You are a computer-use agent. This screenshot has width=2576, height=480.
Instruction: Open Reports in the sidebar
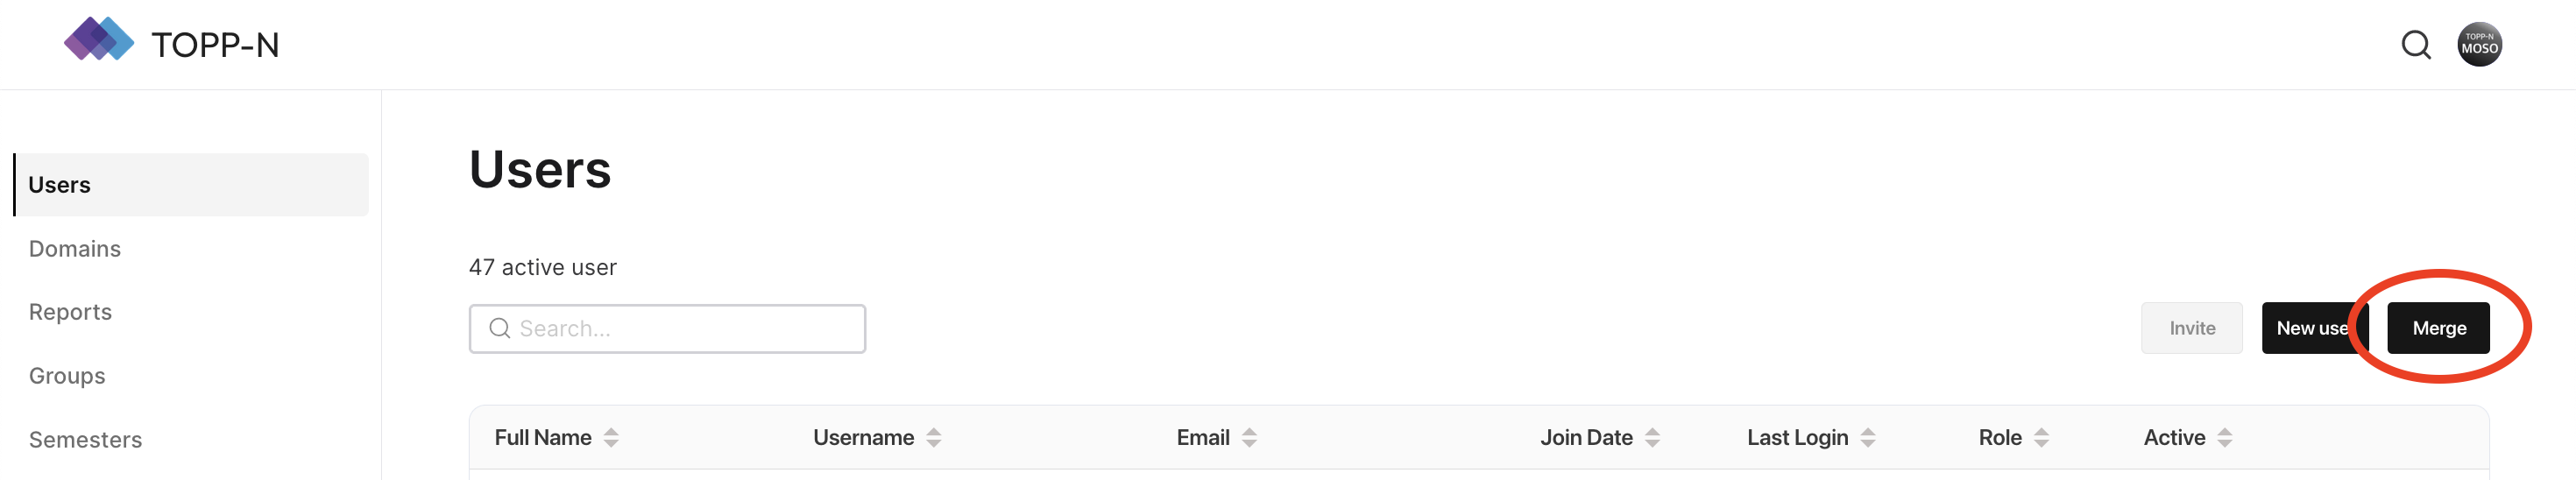70,312
